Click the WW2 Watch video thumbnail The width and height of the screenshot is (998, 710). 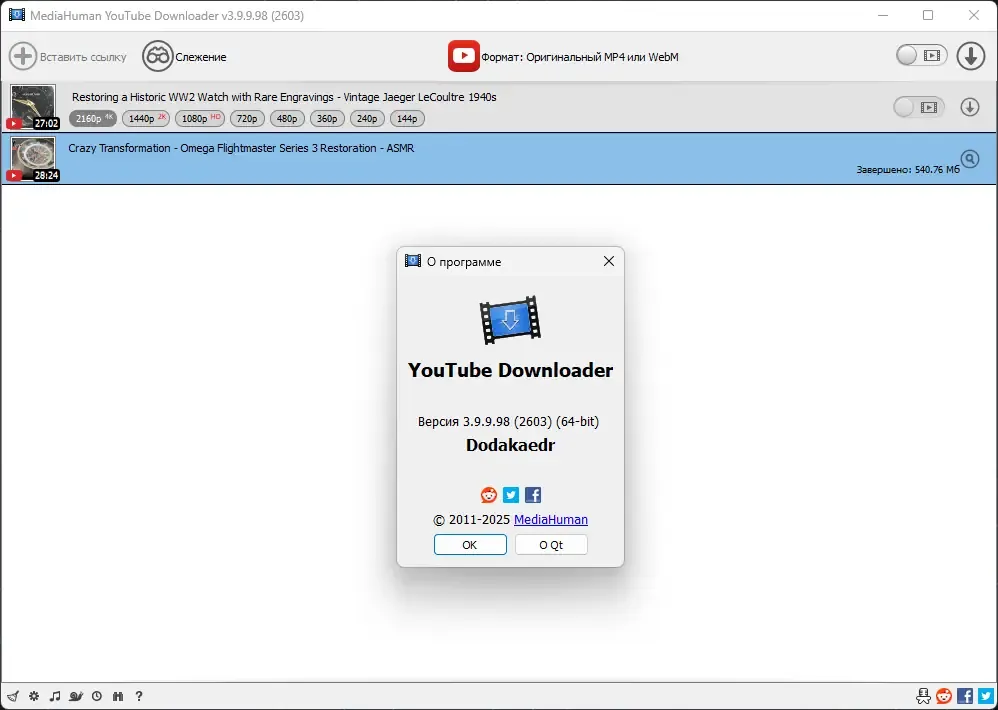33,107
